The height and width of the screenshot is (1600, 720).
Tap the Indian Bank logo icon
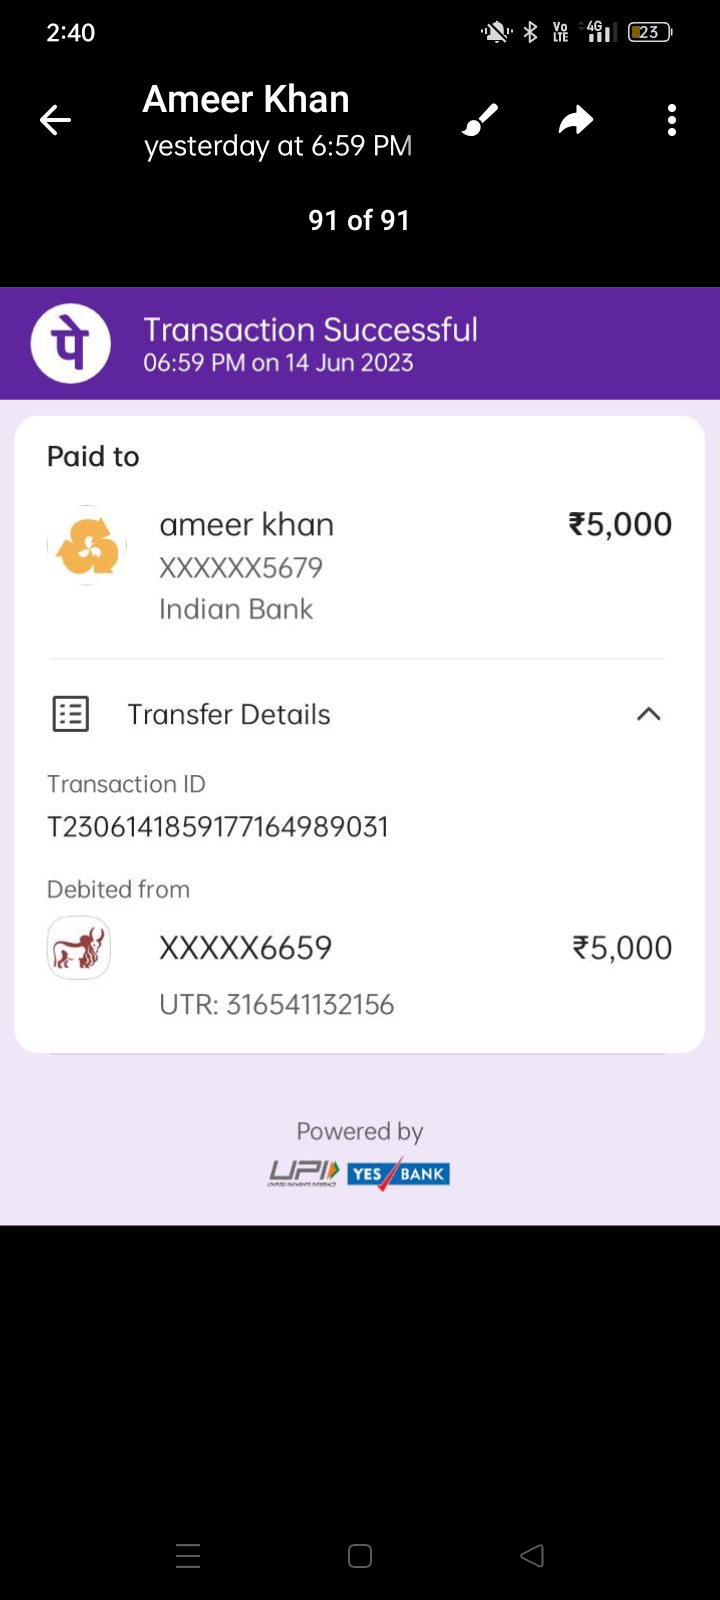[x=88, y=546]
